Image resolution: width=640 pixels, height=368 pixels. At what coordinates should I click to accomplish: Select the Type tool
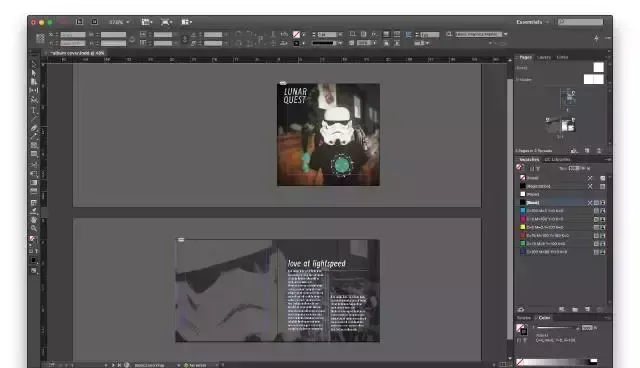tap(34, 110)
